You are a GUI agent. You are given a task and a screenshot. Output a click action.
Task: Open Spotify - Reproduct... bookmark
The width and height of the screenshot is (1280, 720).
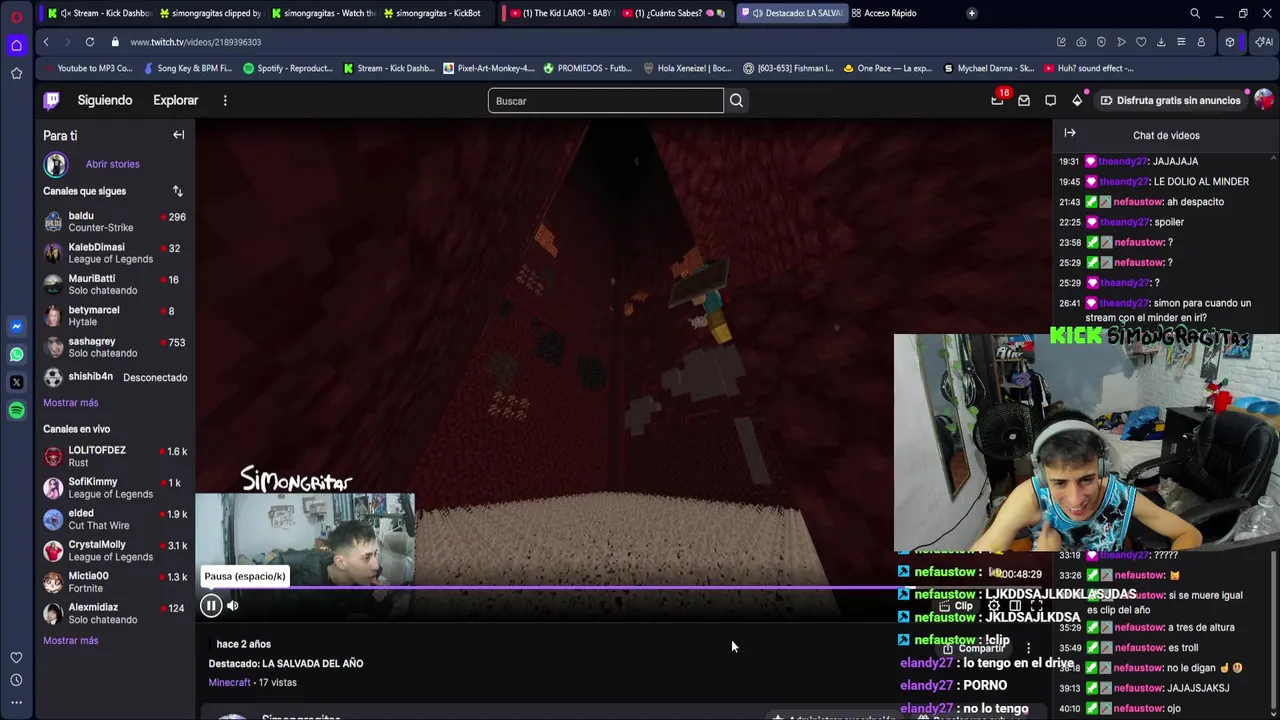(287, 68)
